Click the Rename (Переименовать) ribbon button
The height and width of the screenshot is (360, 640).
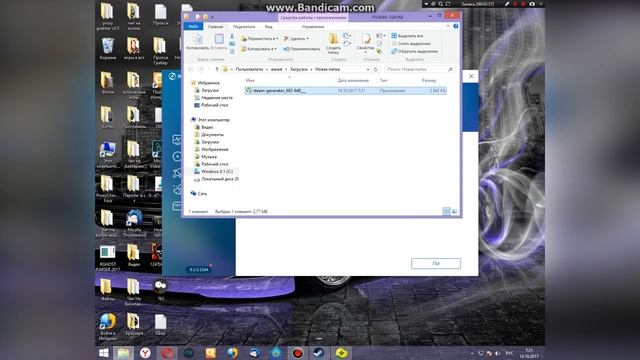point(302,49)
